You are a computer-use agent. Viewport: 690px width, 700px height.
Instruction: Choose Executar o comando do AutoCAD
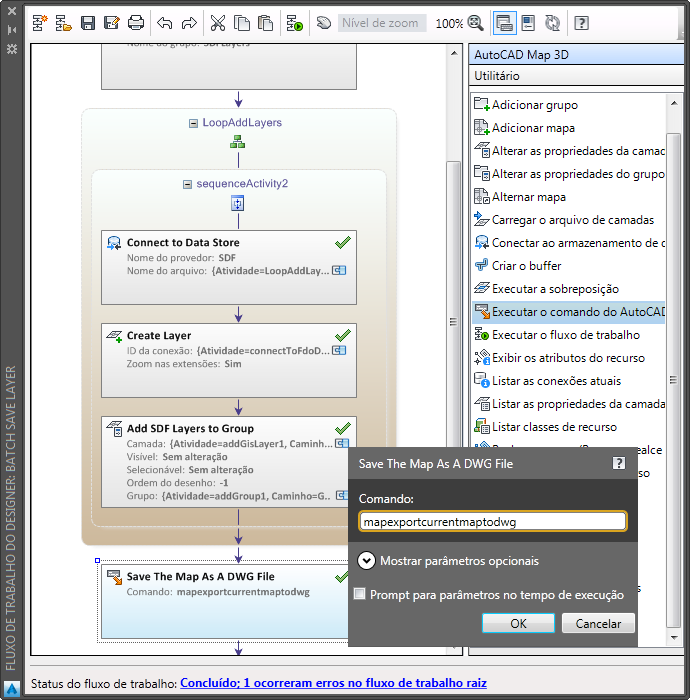(x=569, y=312)
